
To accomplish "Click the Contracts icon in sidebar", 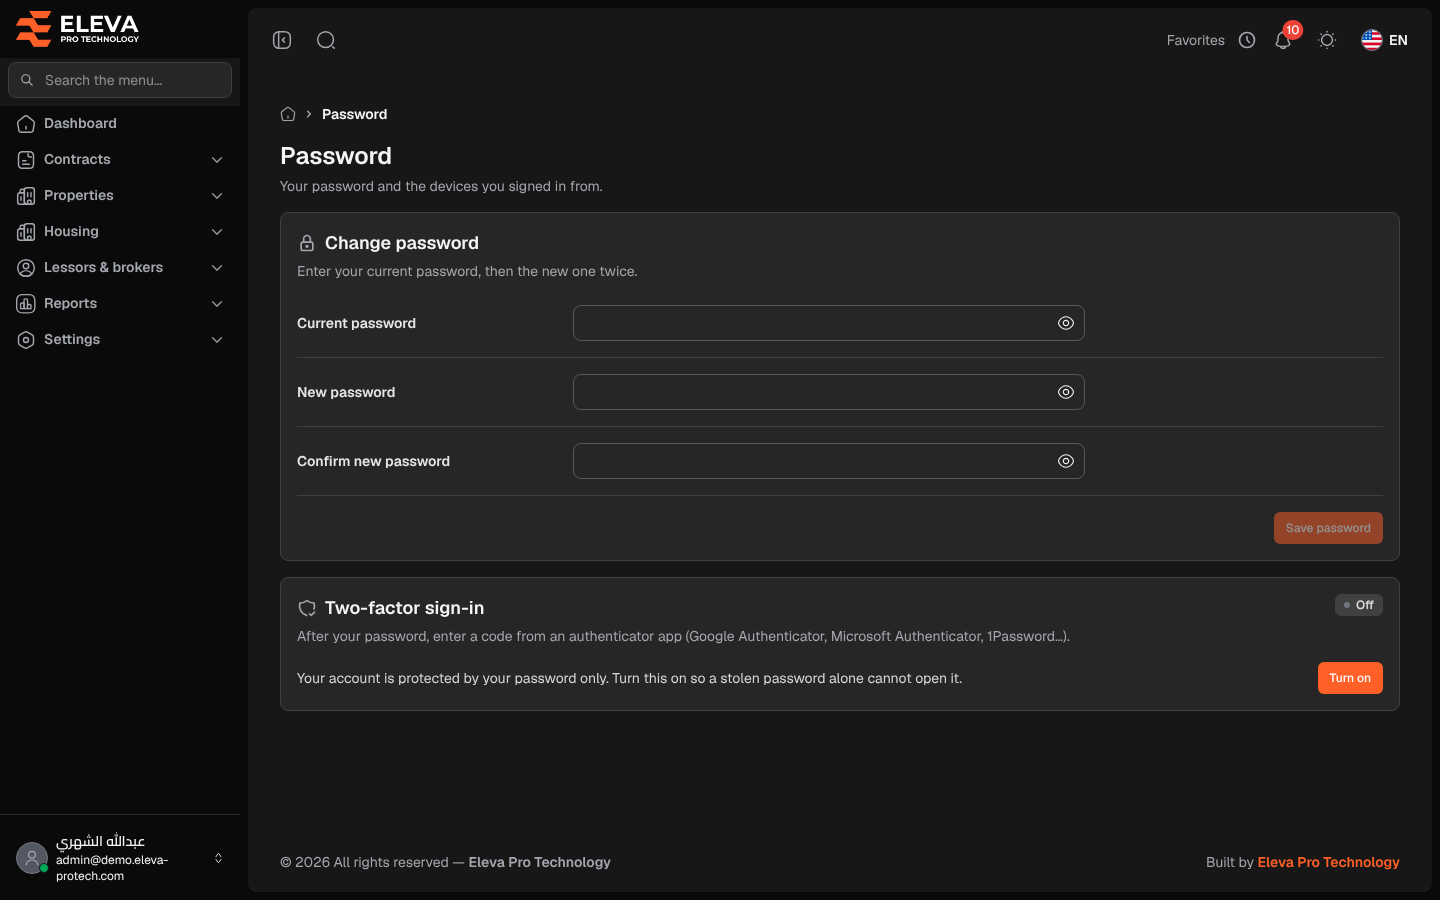I will coord(26,160).
